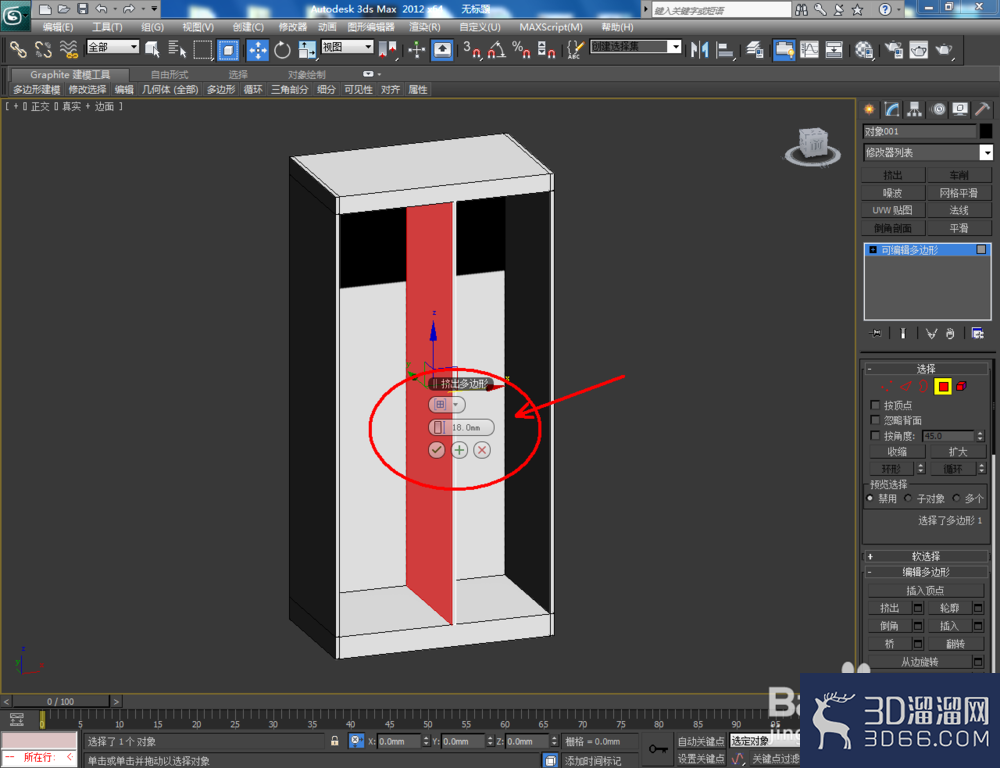This screenshot has height=768, width=1000.
Task: Open the 渲染(R) menu
Action: point(425,27)
